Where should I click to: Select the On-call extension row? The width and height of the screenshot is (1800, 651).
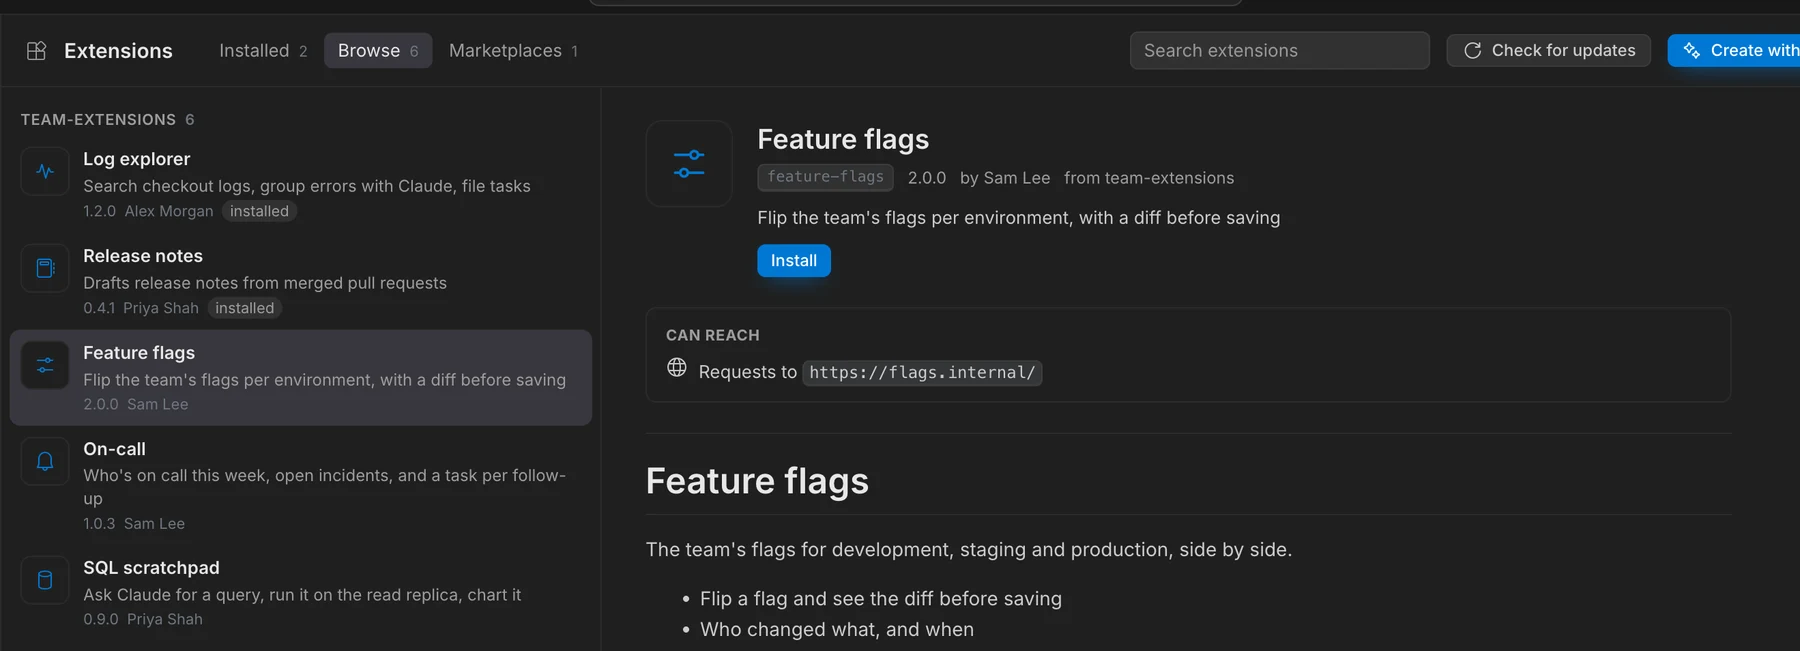click(300, 486)
